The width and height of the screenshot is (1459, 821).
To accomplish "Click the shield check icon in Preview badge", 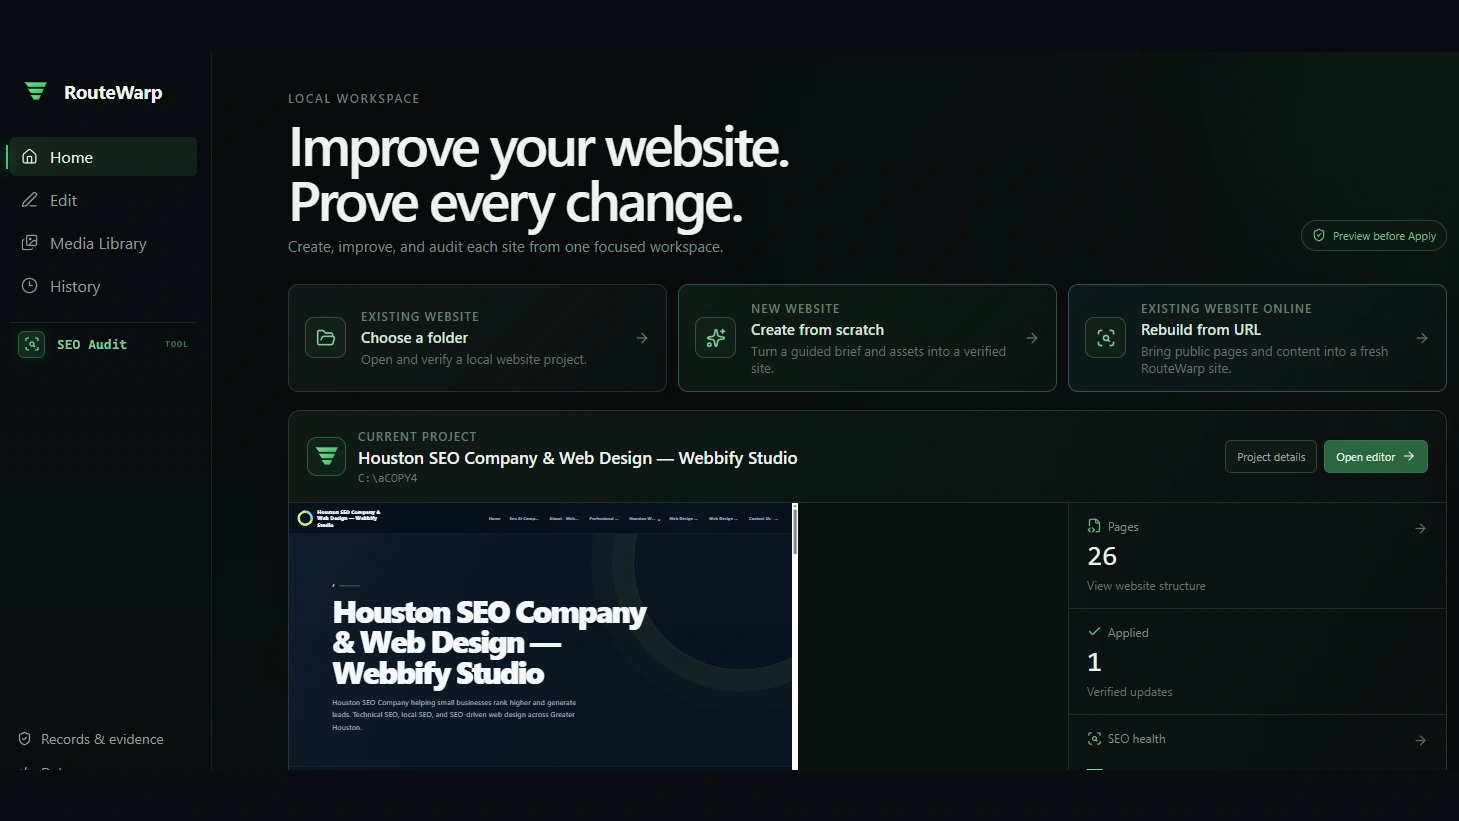I will (x=1319, y=236).
